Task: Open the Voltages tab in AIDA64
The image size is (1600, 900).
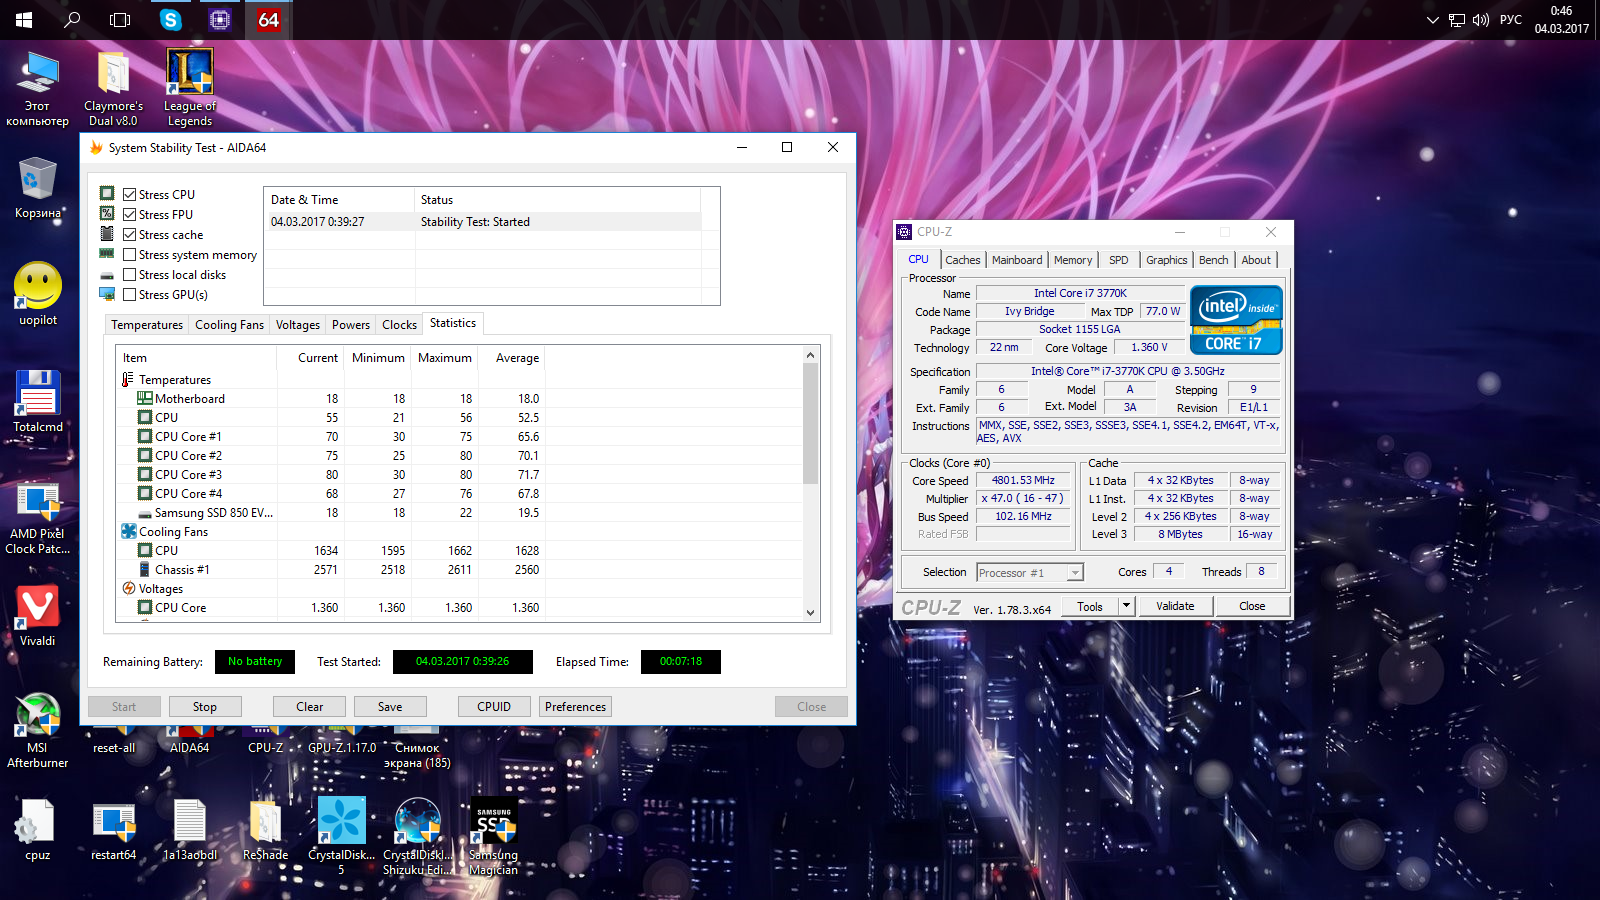Action: coord(298,325)
